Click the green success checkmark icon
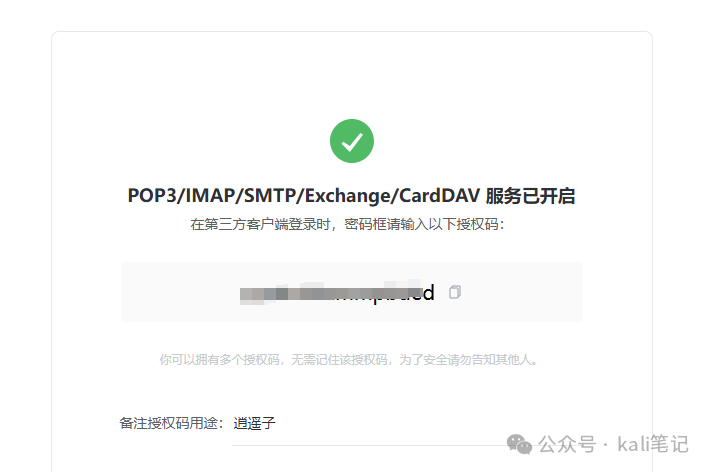The width and height of the screenshot is (711, 472). [x=352, y=141]
